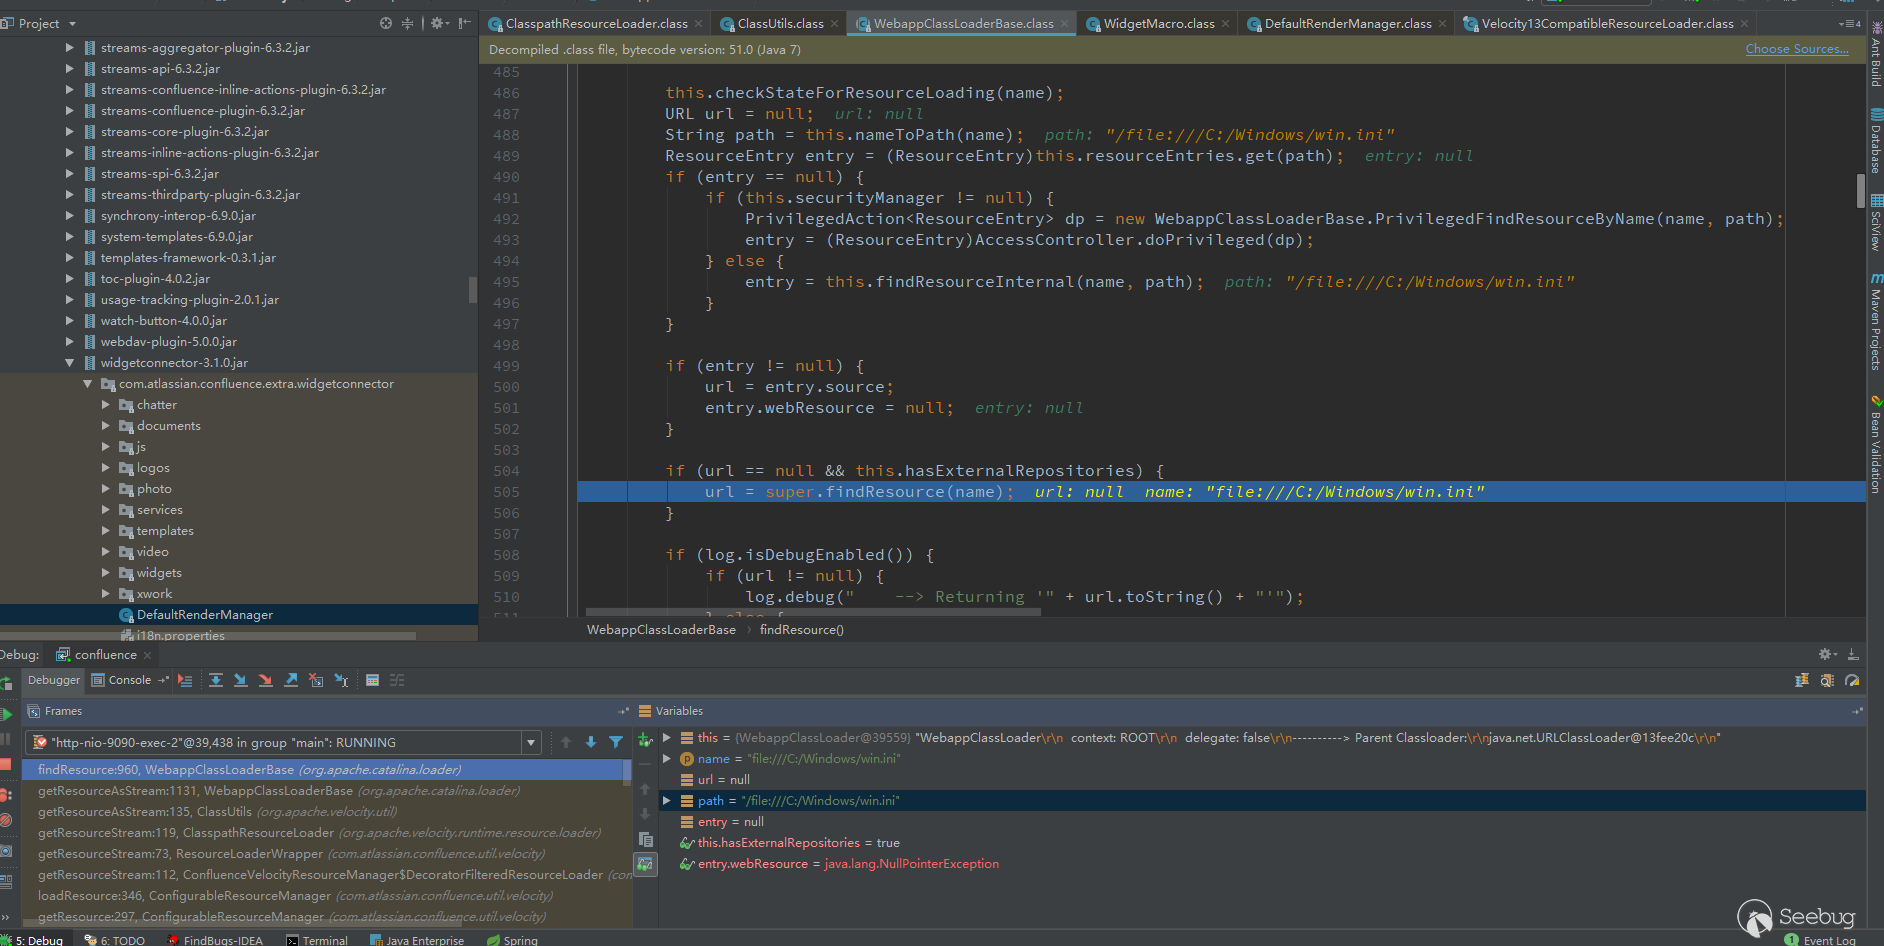The height and width of the screenshot is (946, 1884).
Task: Expand the templates package folder
Action: click(106, 531)
